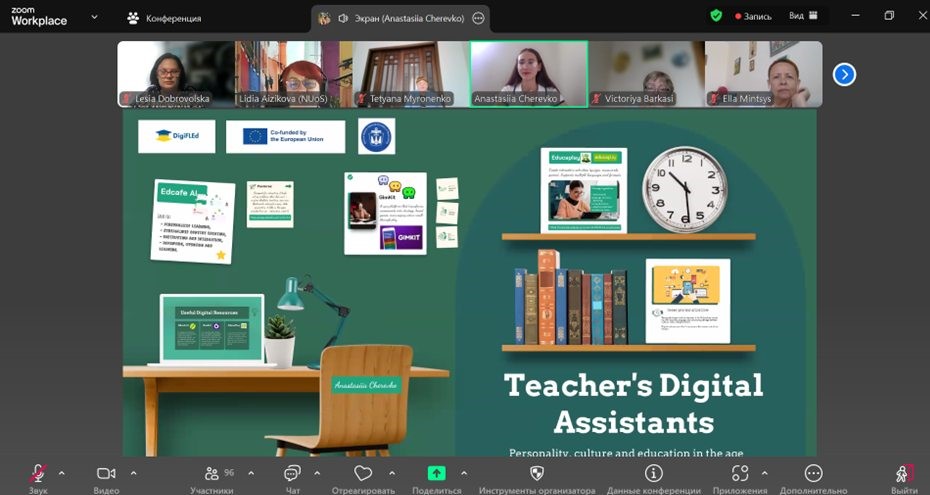Expand video options arrow next to Видео
Viewport: 930px width, 495px height.
pos(133,473)
